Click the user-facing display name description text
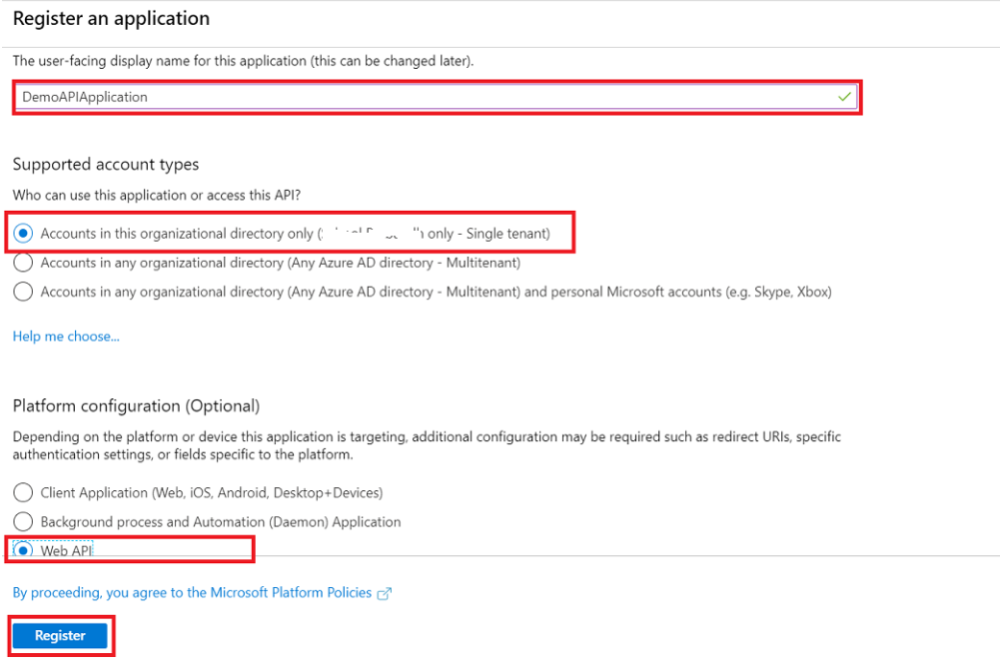1003x668 pixels. point(243,61)
